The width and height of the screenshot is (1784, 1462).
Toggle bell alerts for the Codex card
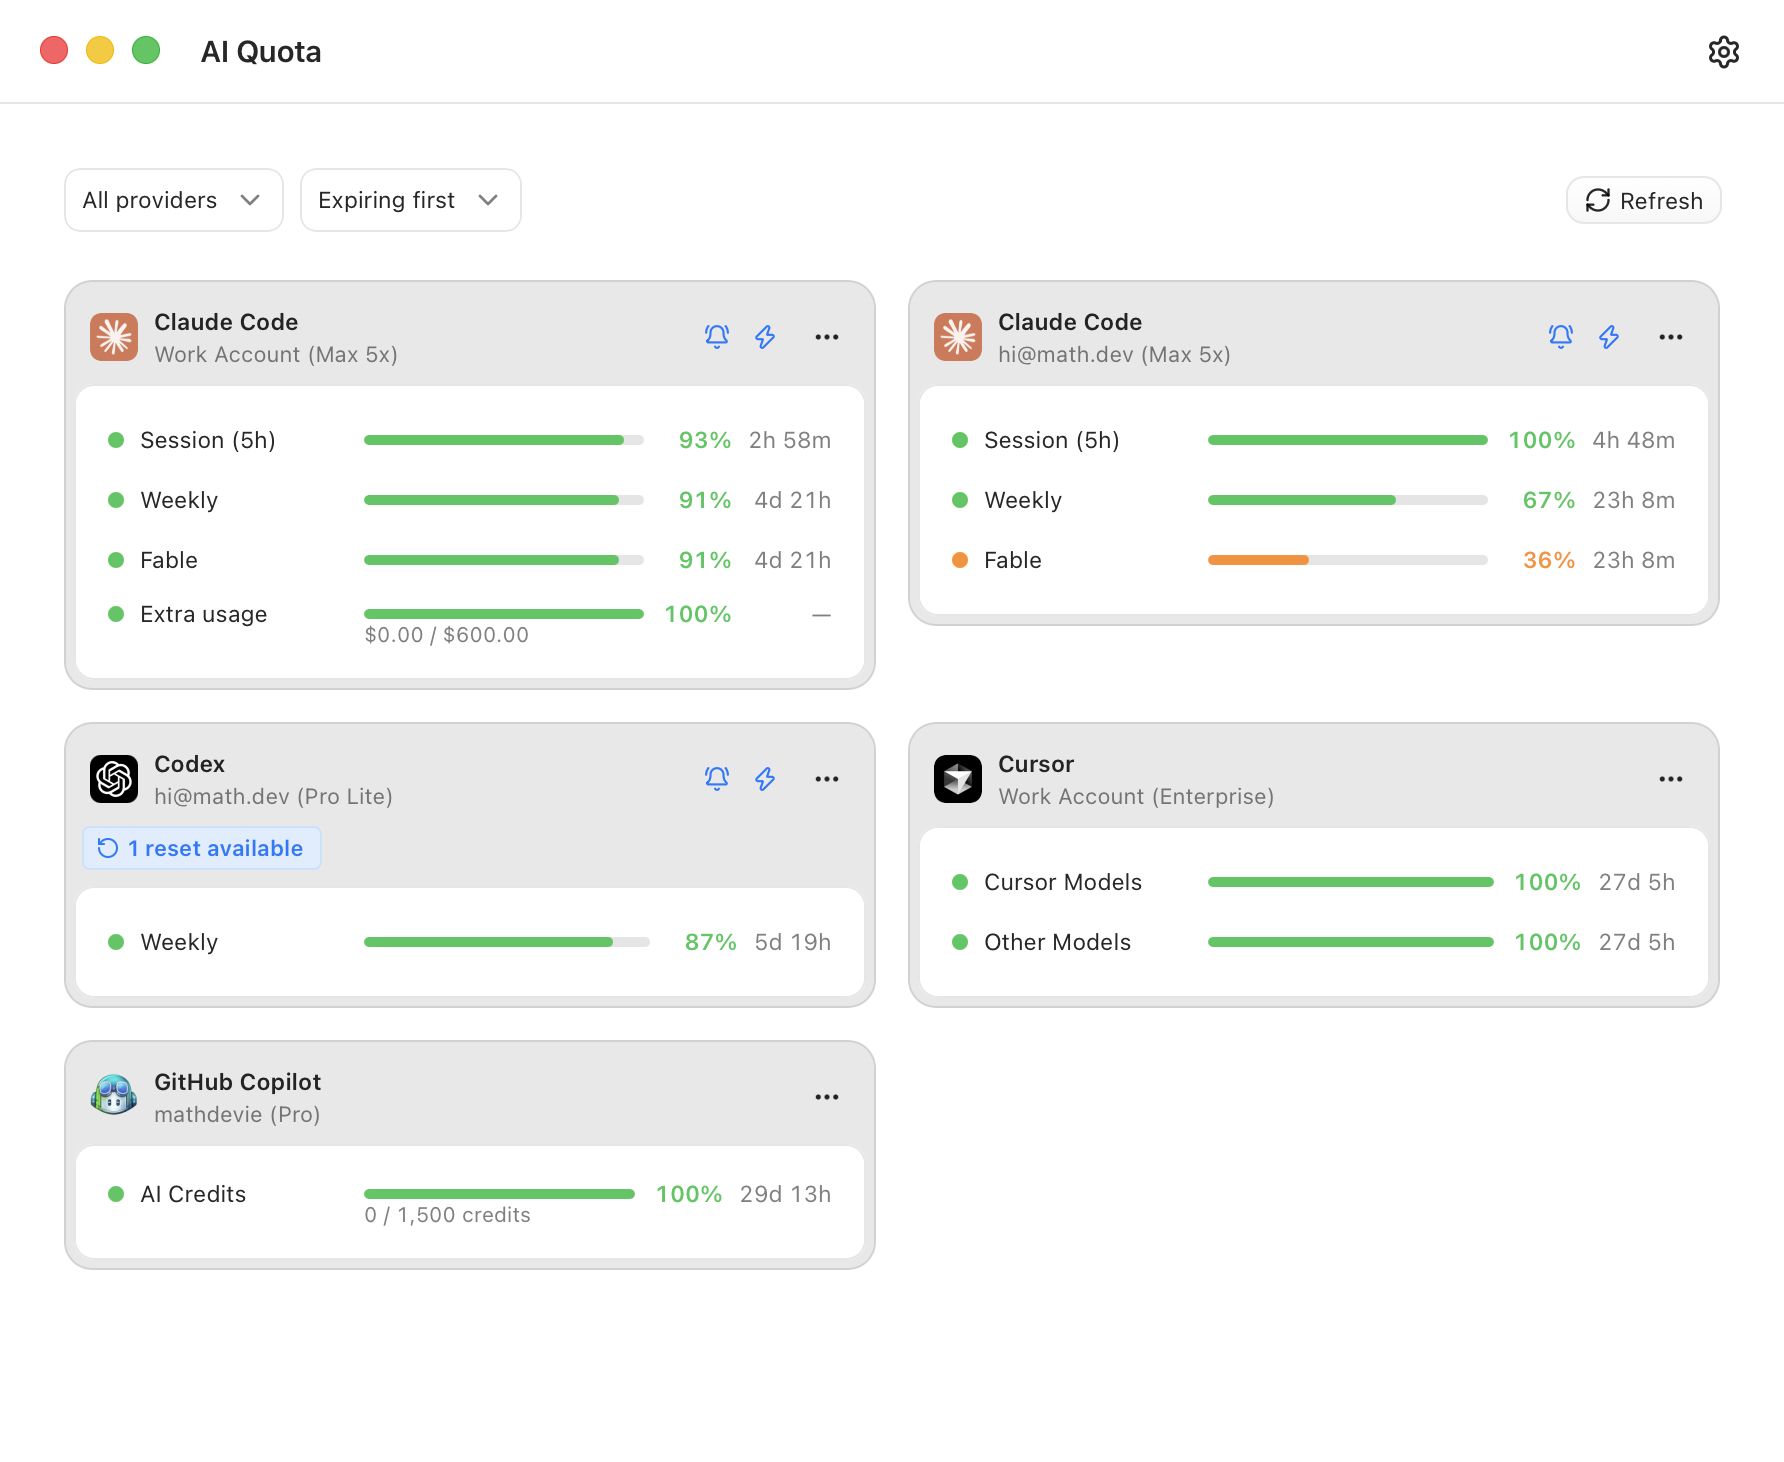coord(717,779)
